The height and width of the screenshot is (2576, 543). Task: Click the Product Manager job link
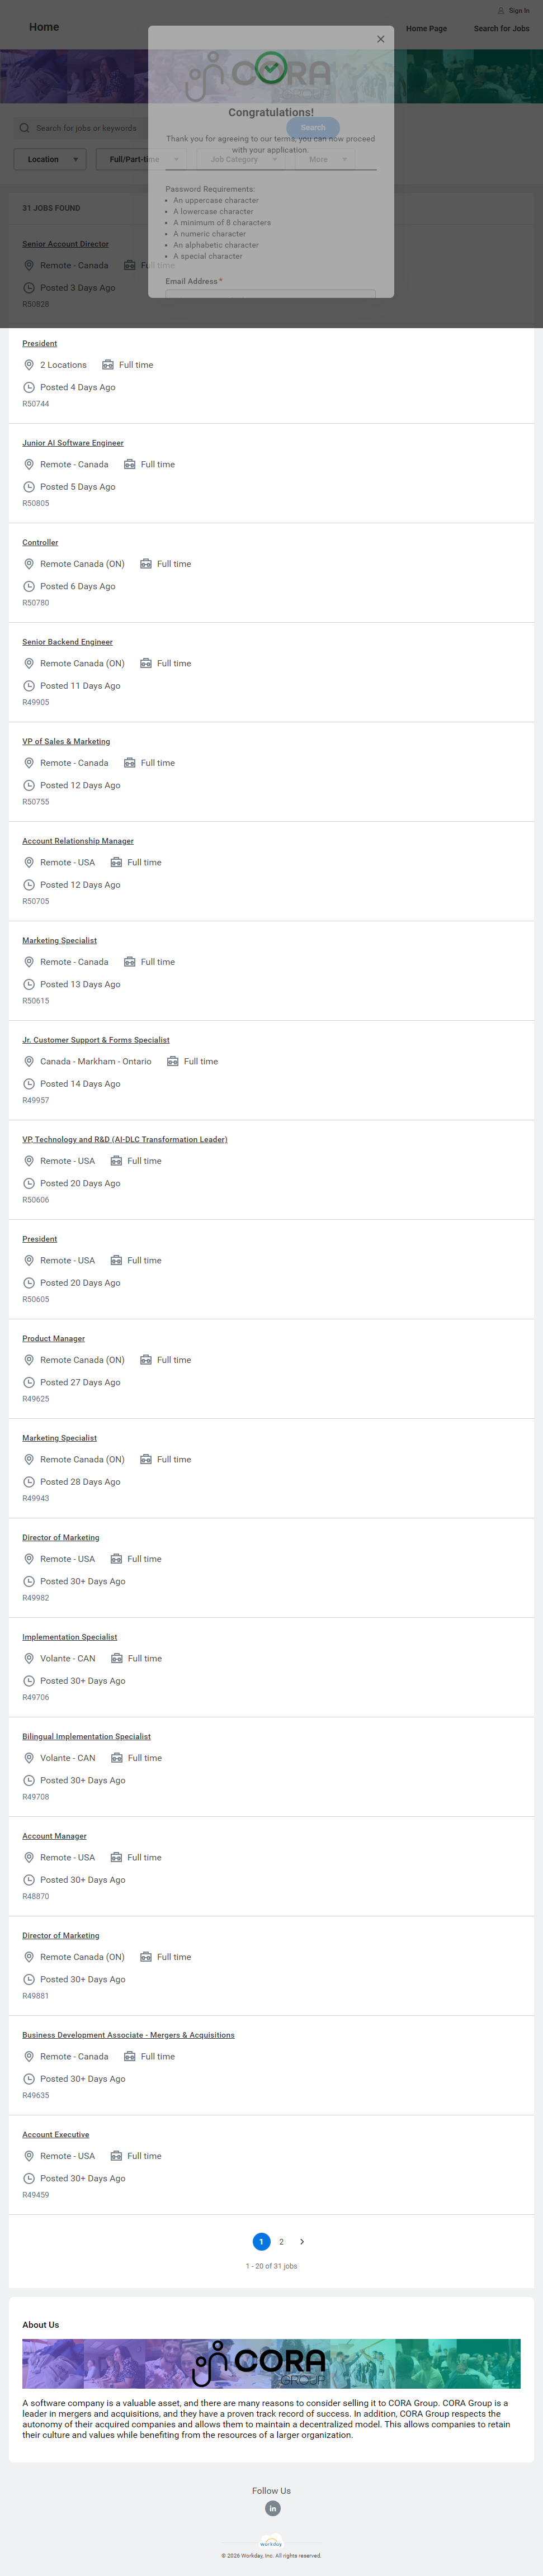[x=53, y=1338]
